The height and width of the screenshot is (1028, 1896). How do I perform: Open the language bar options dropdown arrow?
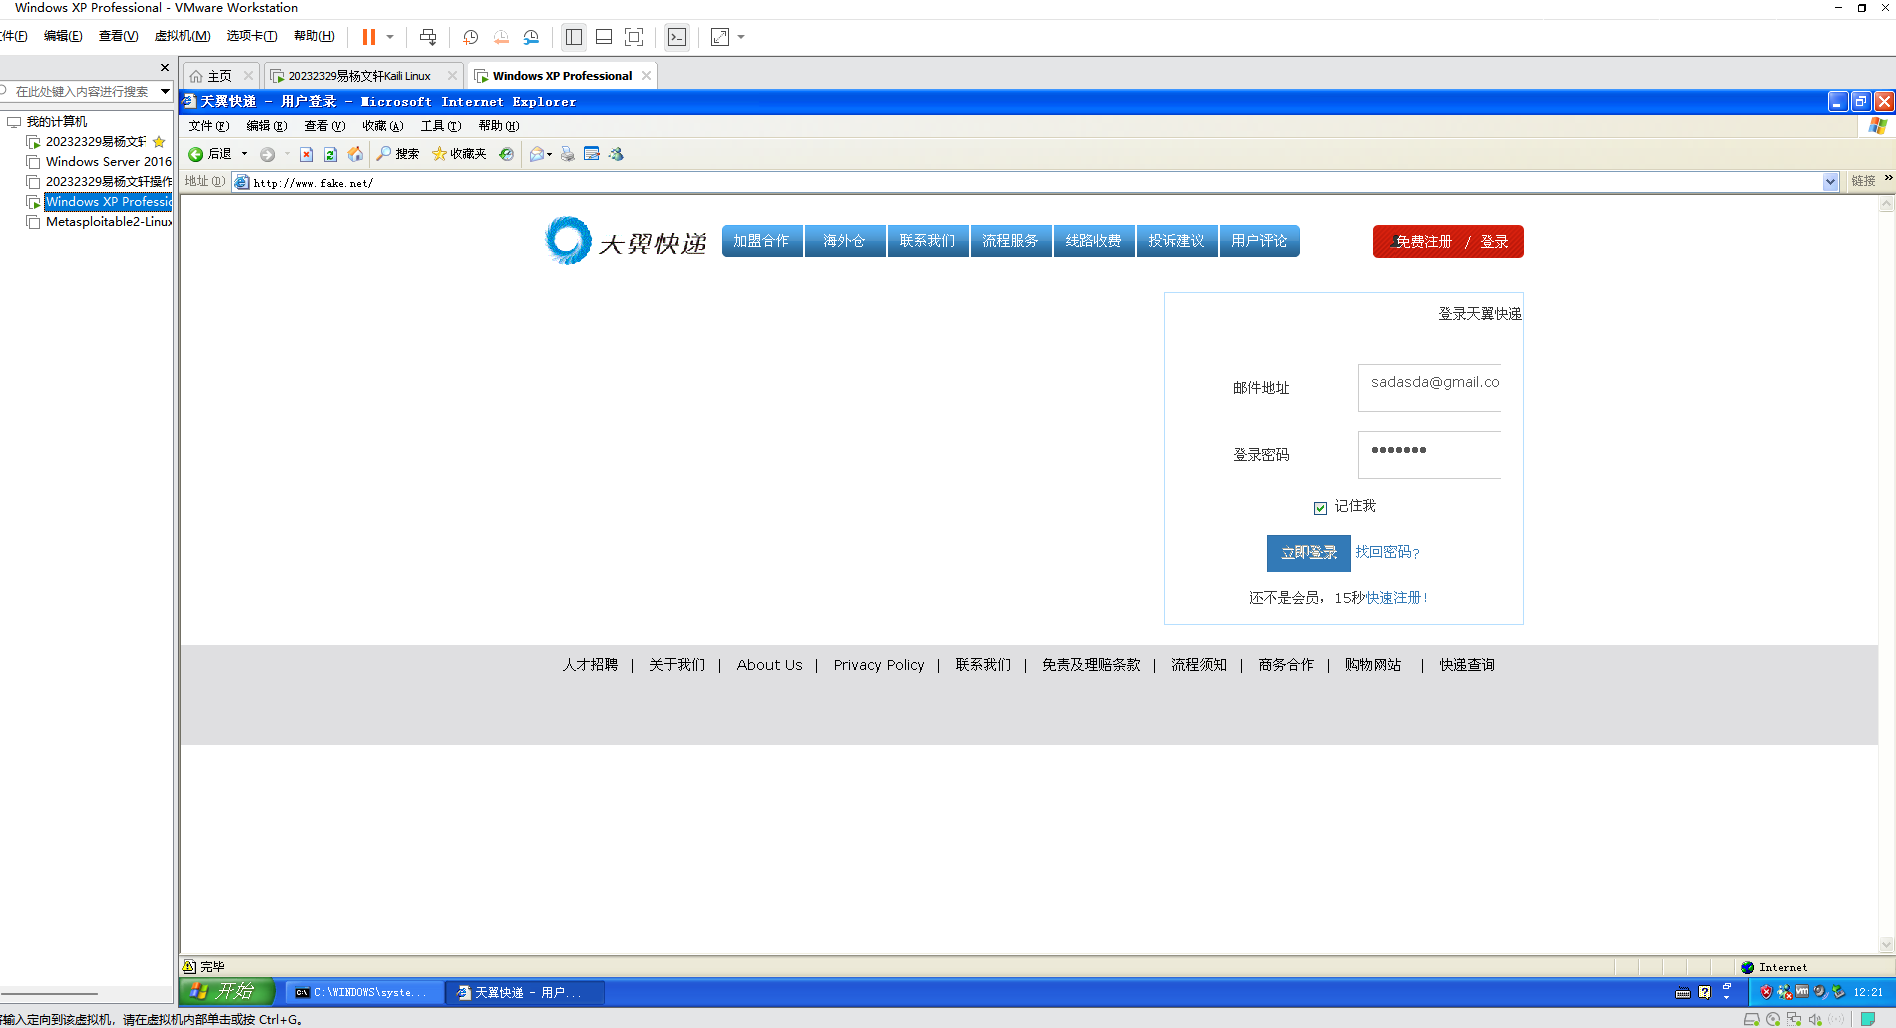(1726, 997)
